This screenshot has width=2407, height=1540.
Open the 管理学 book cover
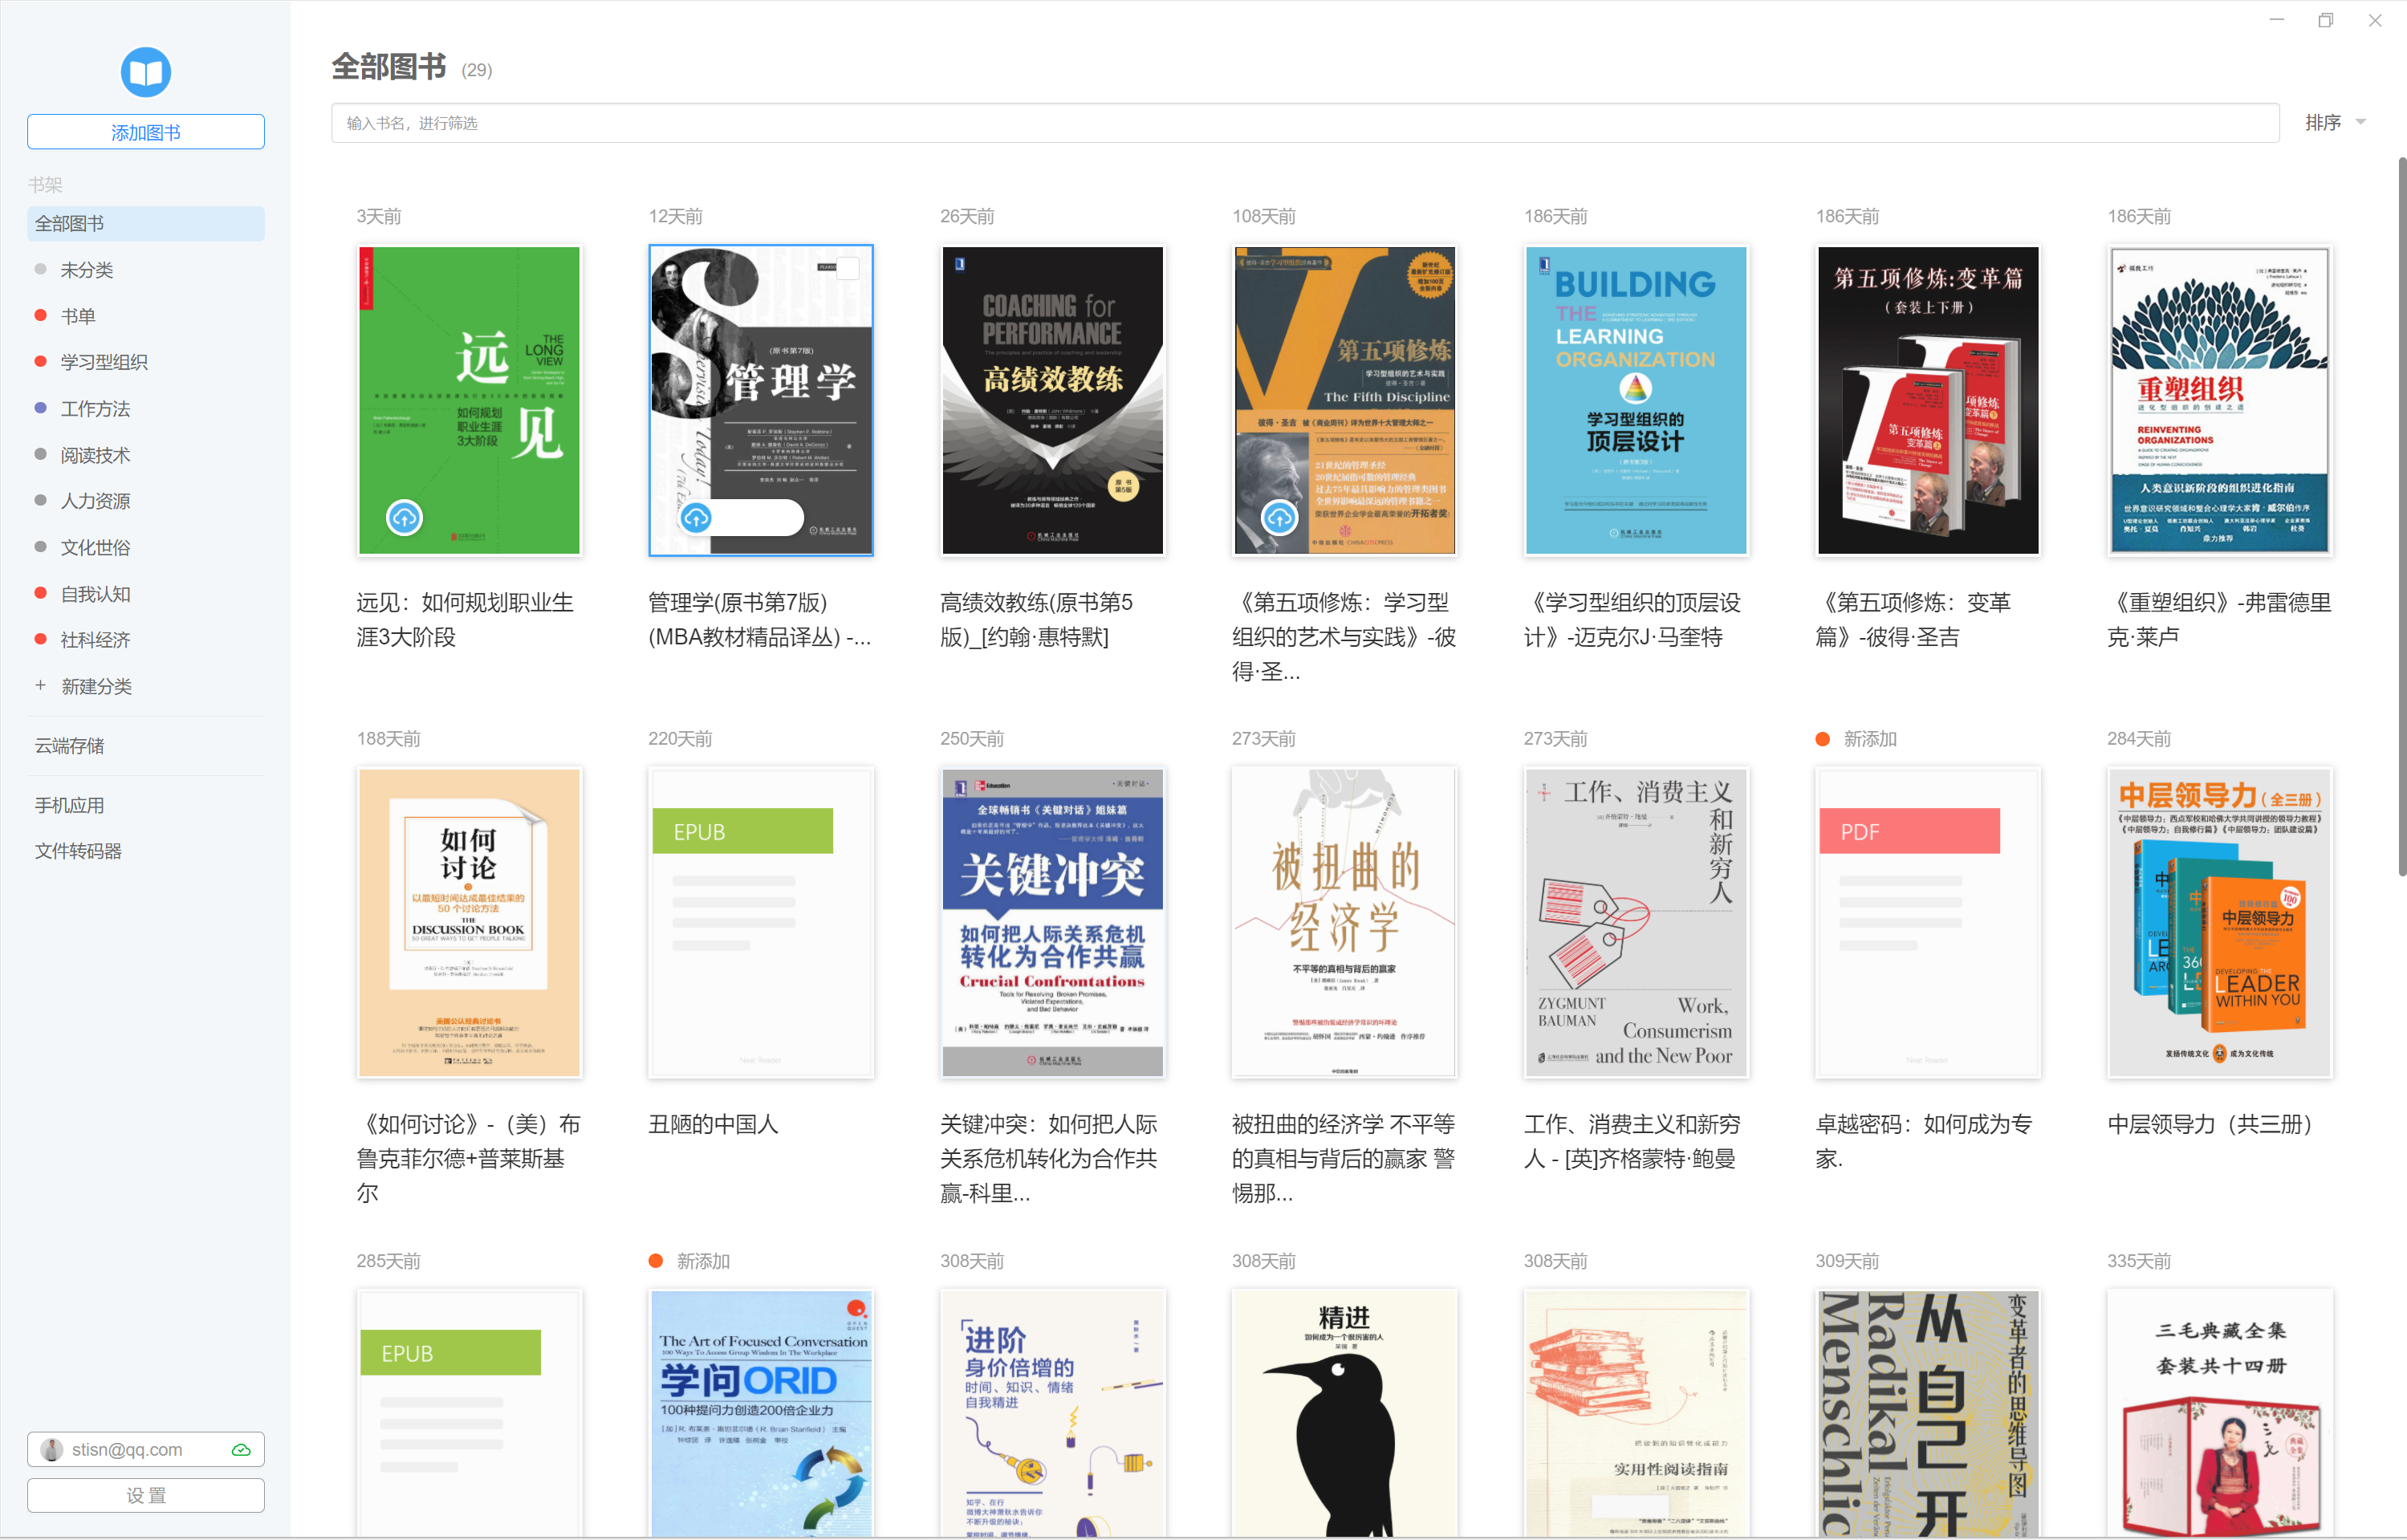tap(761, 400)
